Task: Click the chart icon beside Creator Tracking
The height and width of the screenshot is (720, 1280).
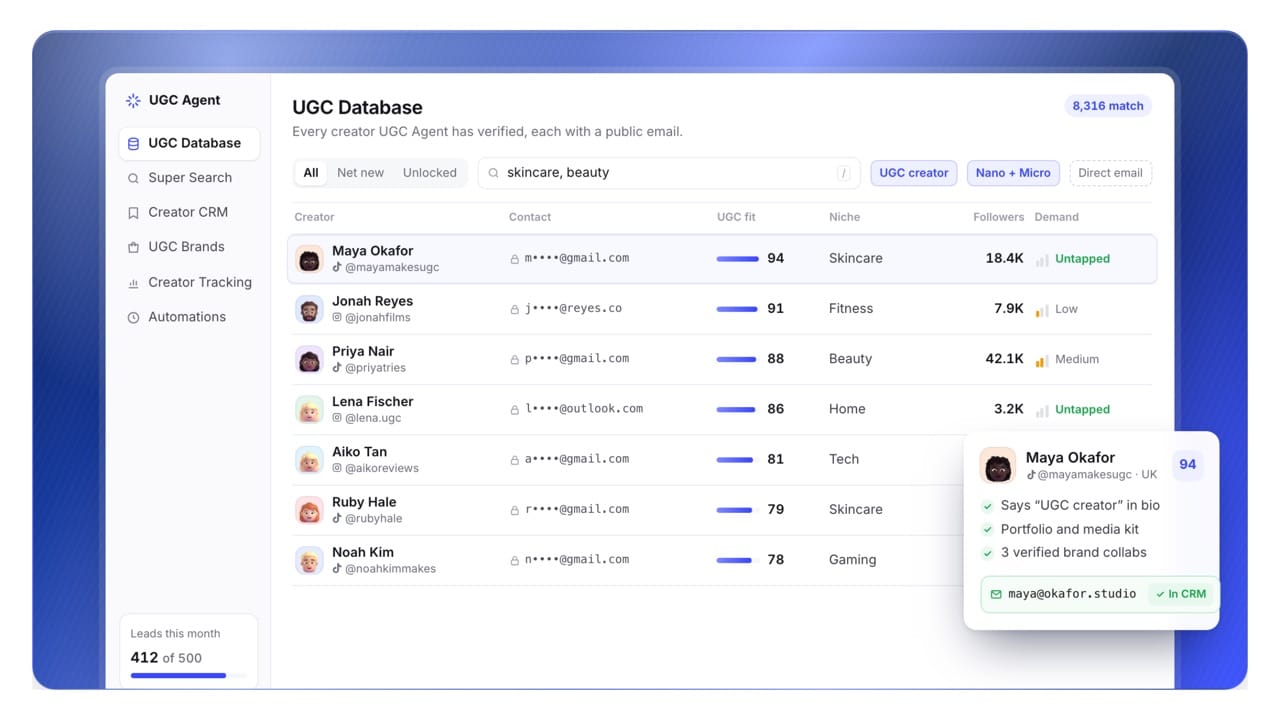Action: coord(133,283)
